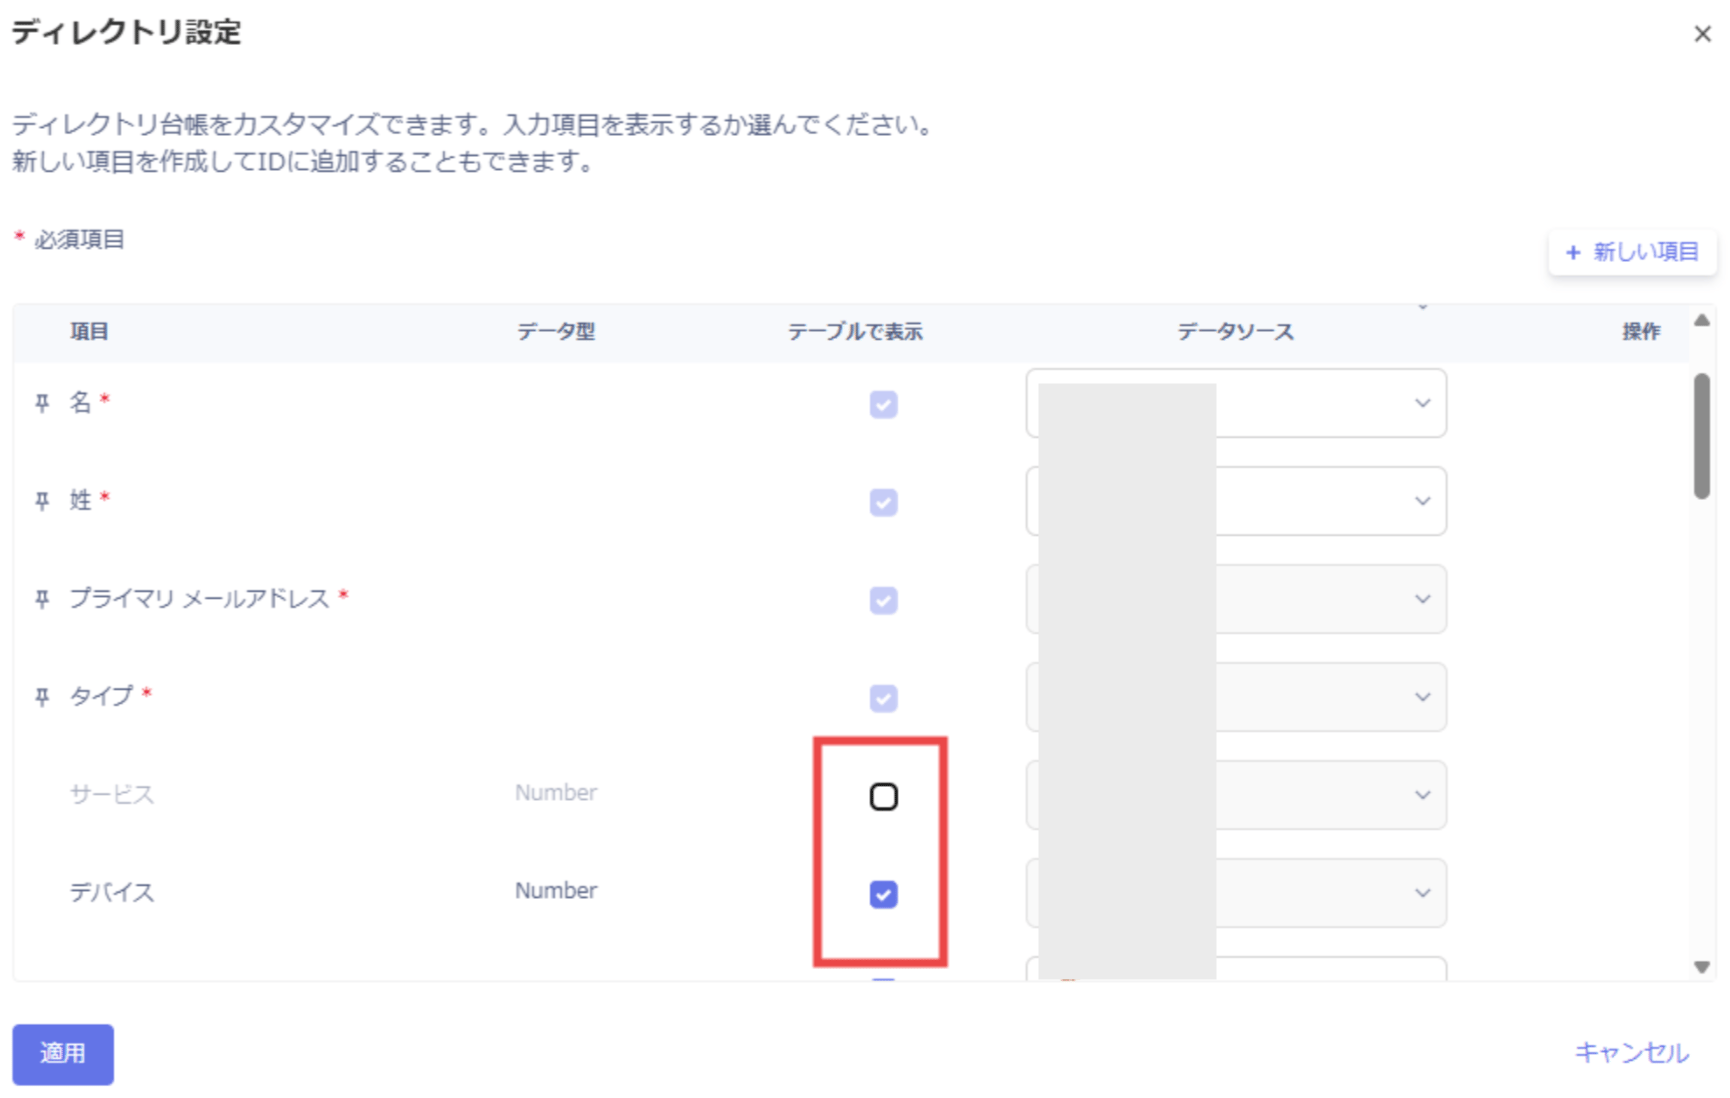Toggle the checkbox in プライマリ メールアドレス row
Viewport: 1730px width, 1098px height.
[883, 600]
